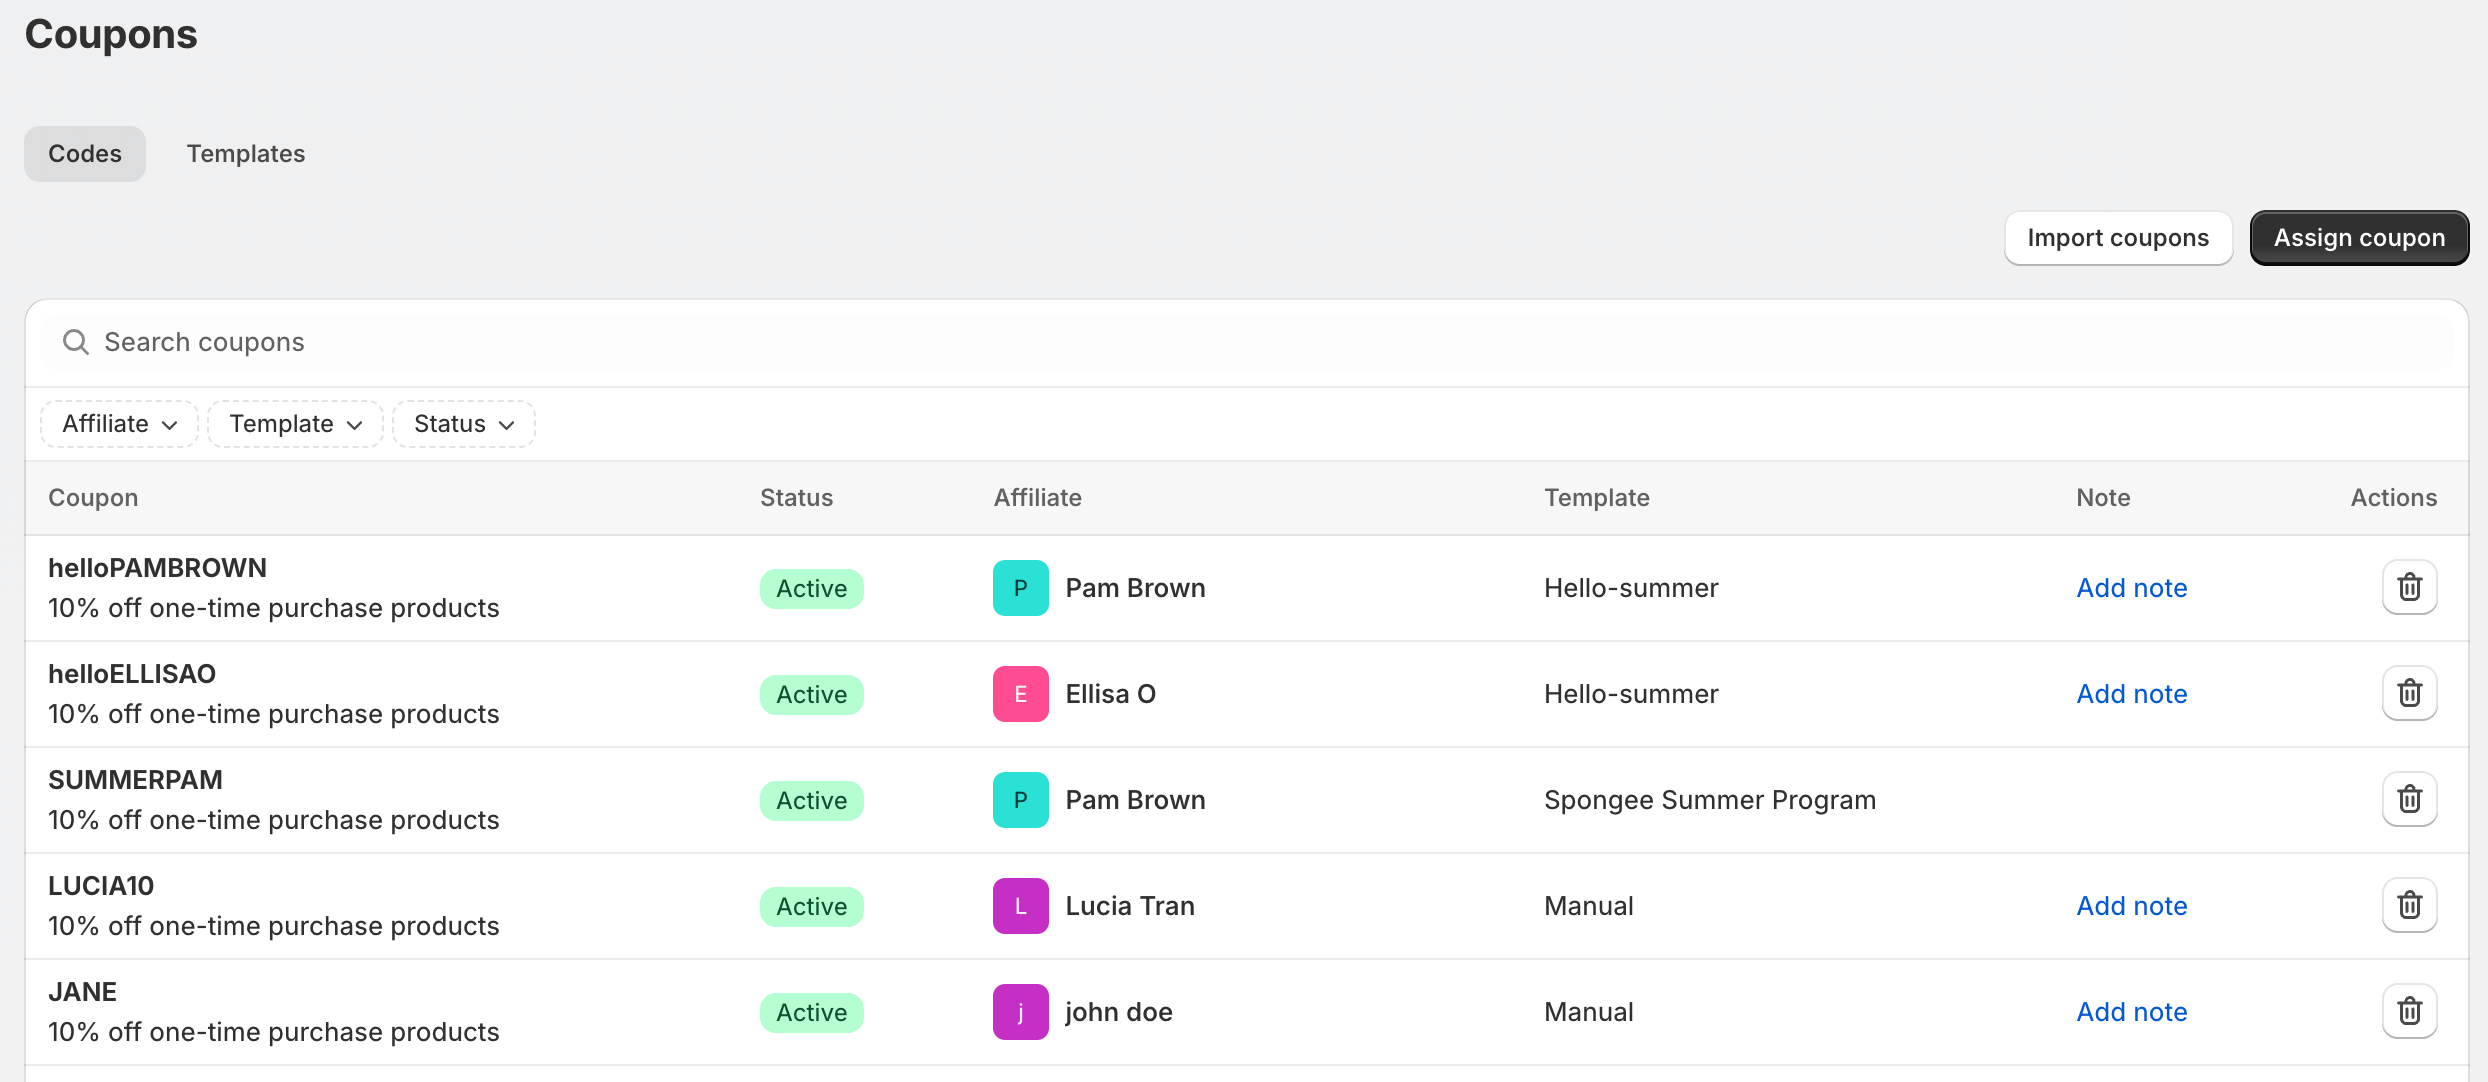Viewport: 2488px width, 1082px height.
Task: Click the search magnifier icon
Action: [x=75, y=342]
